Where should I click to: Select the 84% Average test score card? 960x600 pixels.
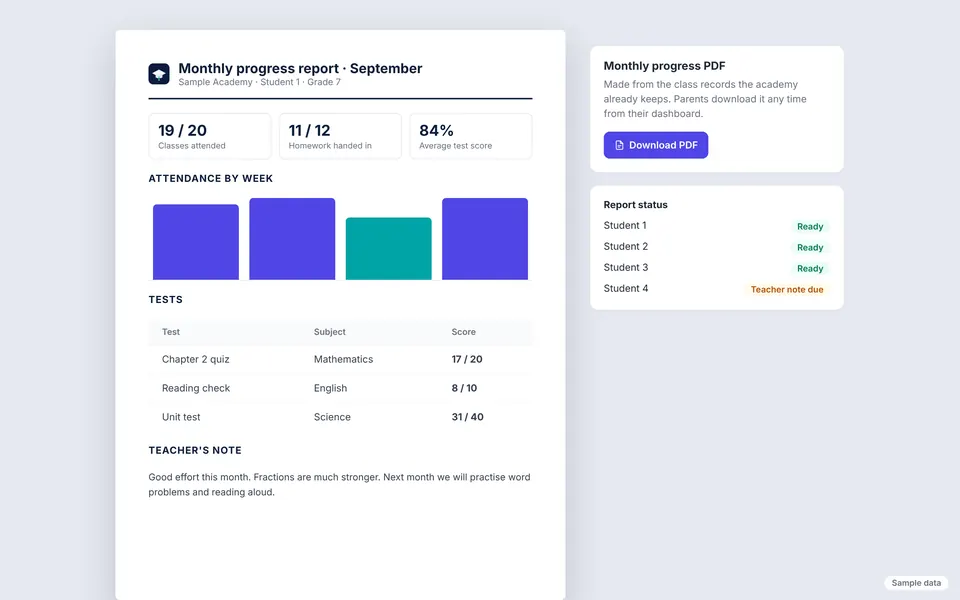click(471, 136)
